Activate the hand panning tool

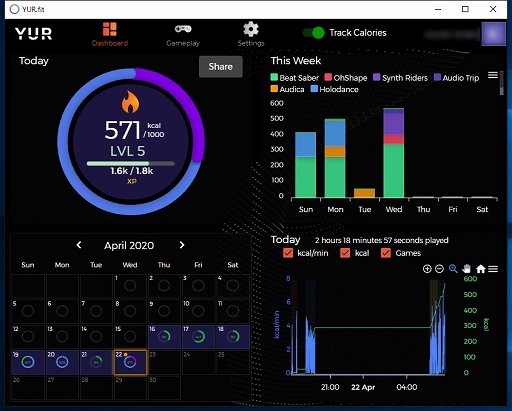[467, 269]
